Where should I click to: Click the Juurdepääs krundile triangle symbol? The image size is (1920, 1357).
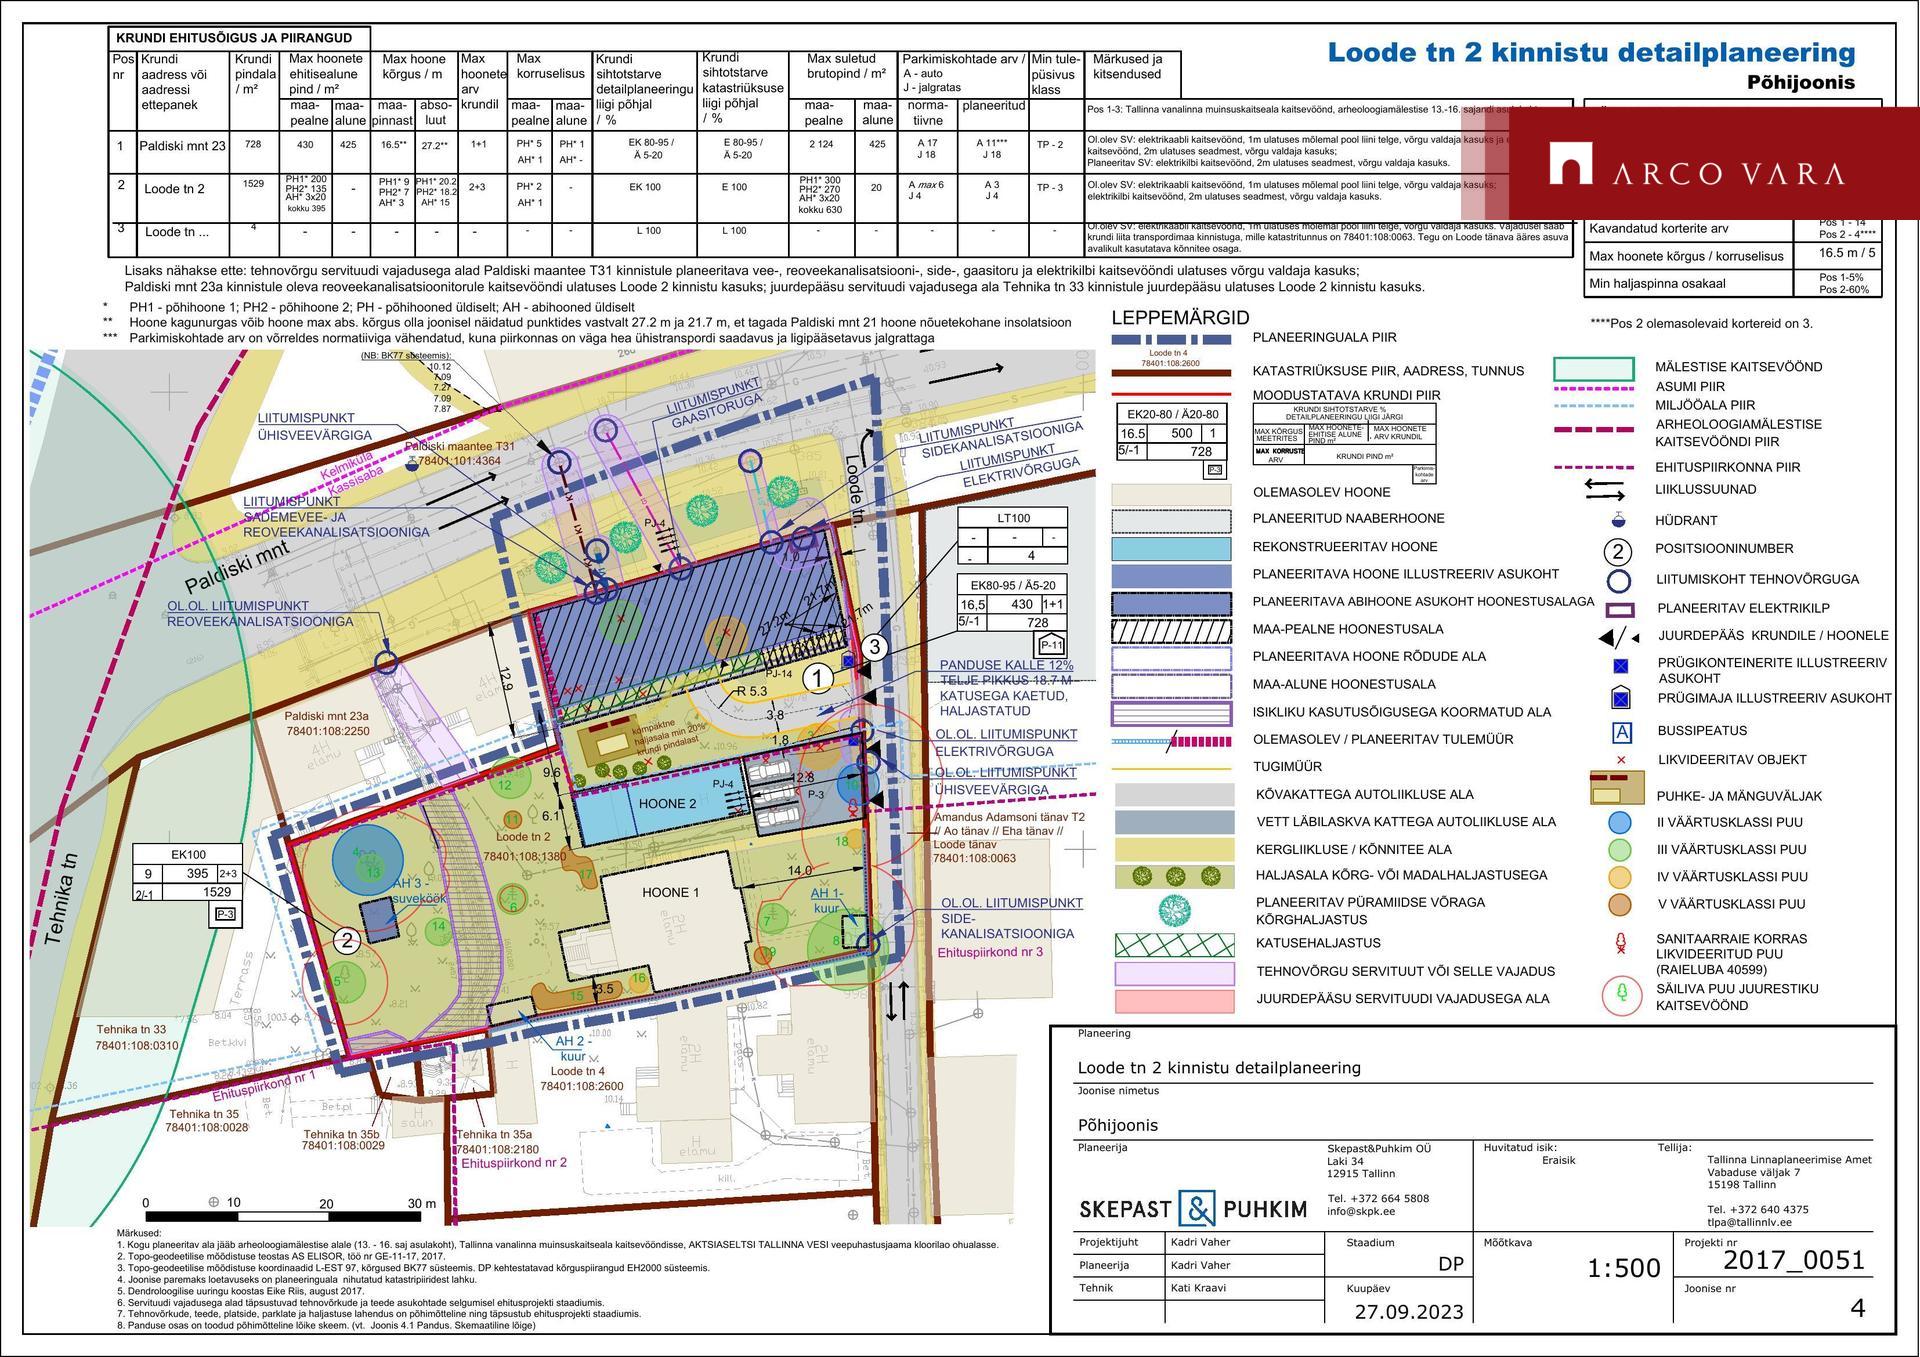click(1618, 637)
